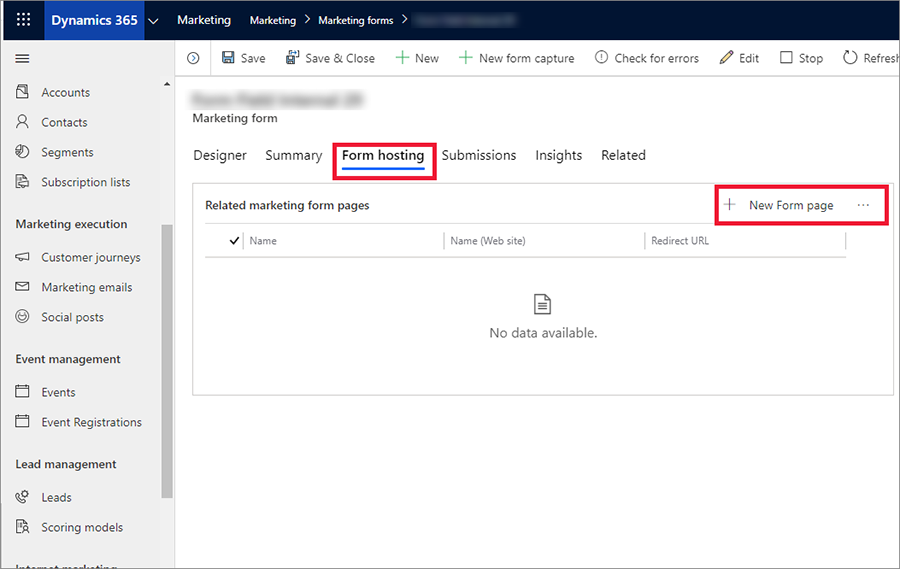Click the Save & Close button label
The width and height of the screenshot is (900, 569).
pyautogui.click(x=340, y=58)
